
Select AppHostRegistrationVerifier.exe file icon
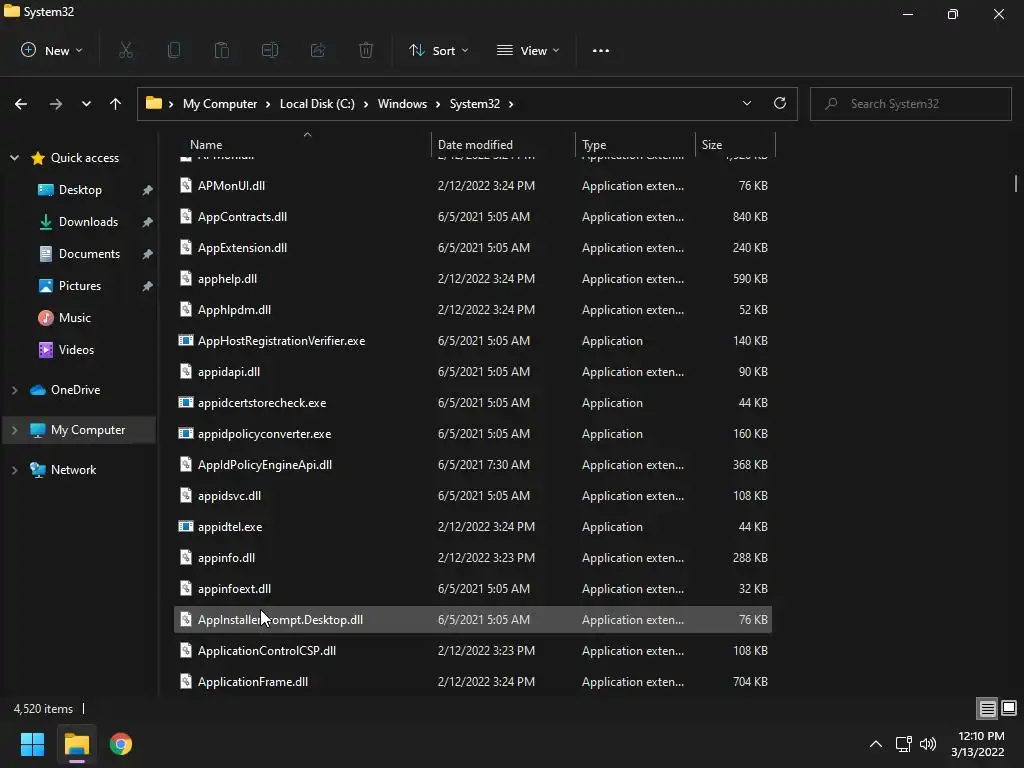tap(186, 340)
